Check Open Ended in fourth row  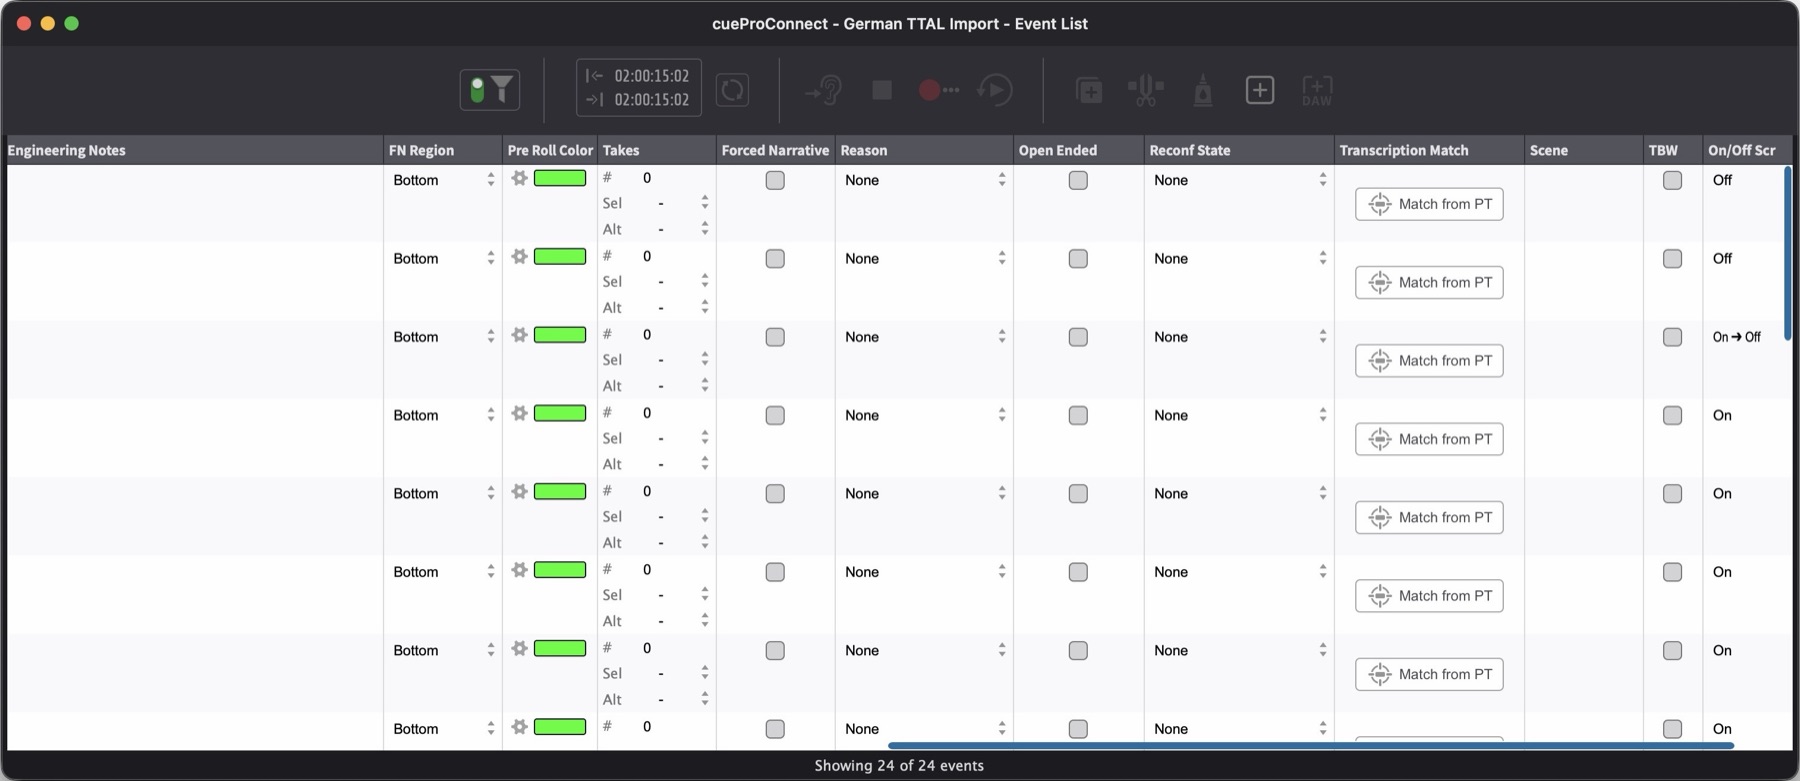[x=1078, y=415]
